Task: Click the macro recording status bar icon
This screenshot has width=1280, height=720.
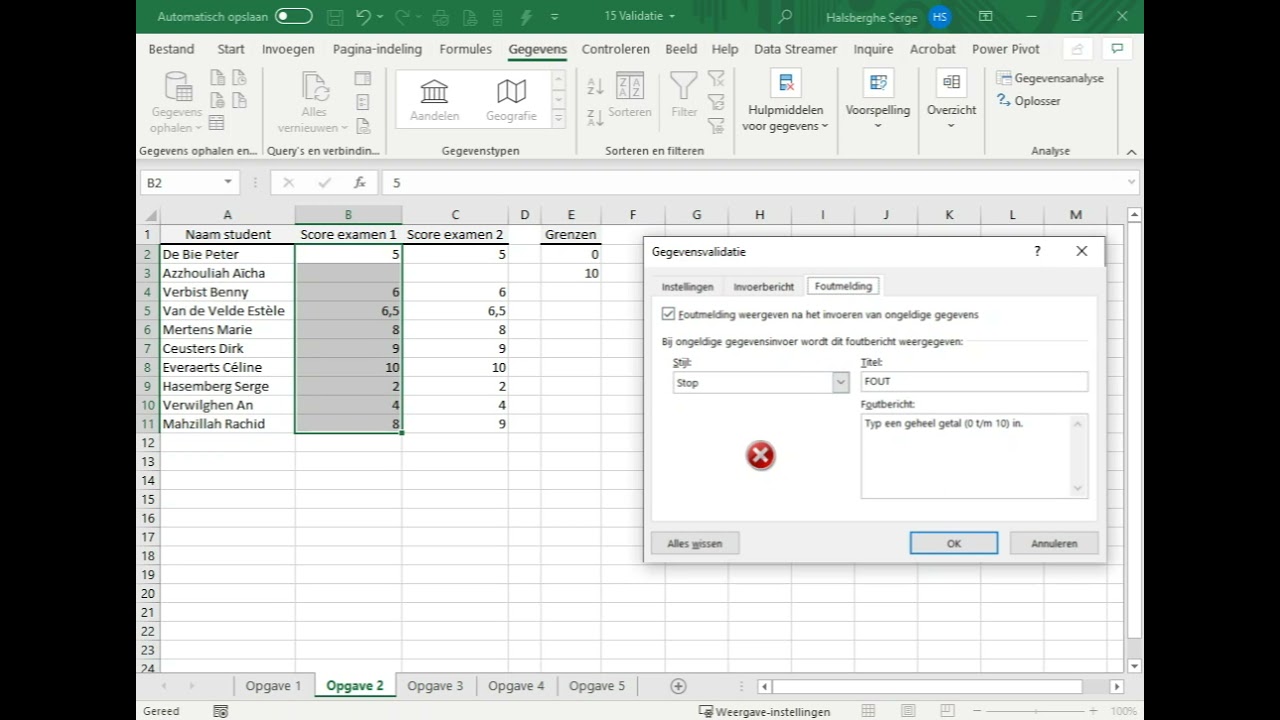Action: 221,711
